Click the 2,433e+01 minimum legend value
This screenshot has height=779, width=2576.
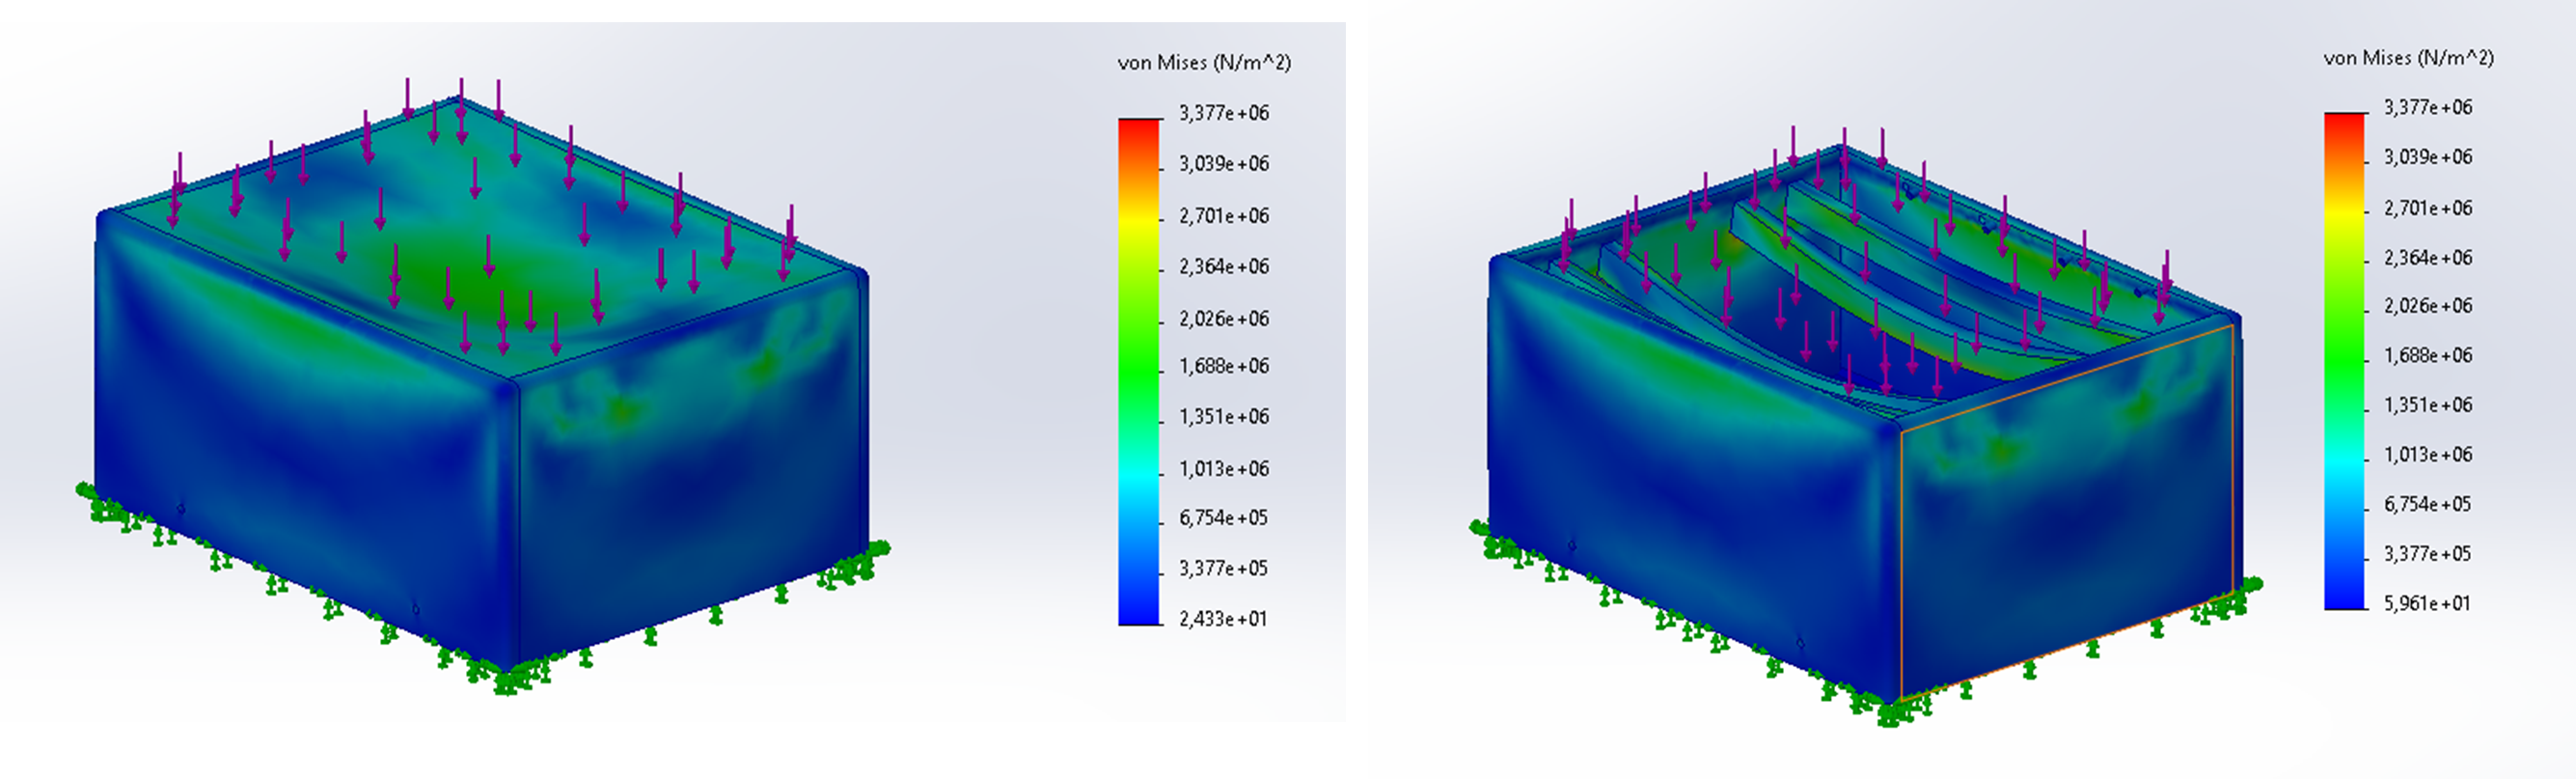(x=1222, y=619)
